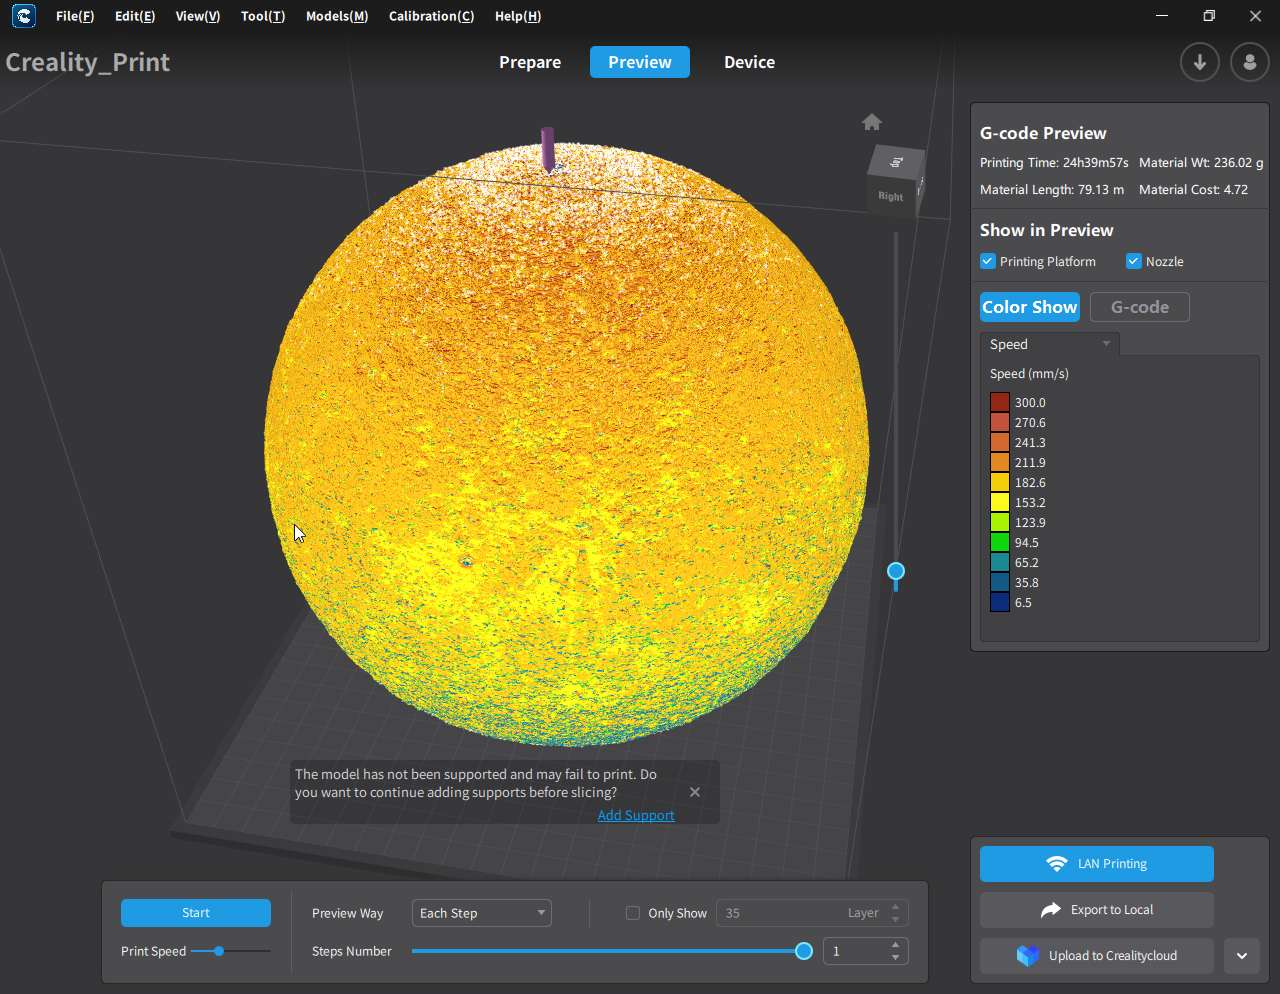Screen dimensions: 1280x994
Task: Click the Material Wt 236.02 g text
Action: click(x=1201, y=163)
